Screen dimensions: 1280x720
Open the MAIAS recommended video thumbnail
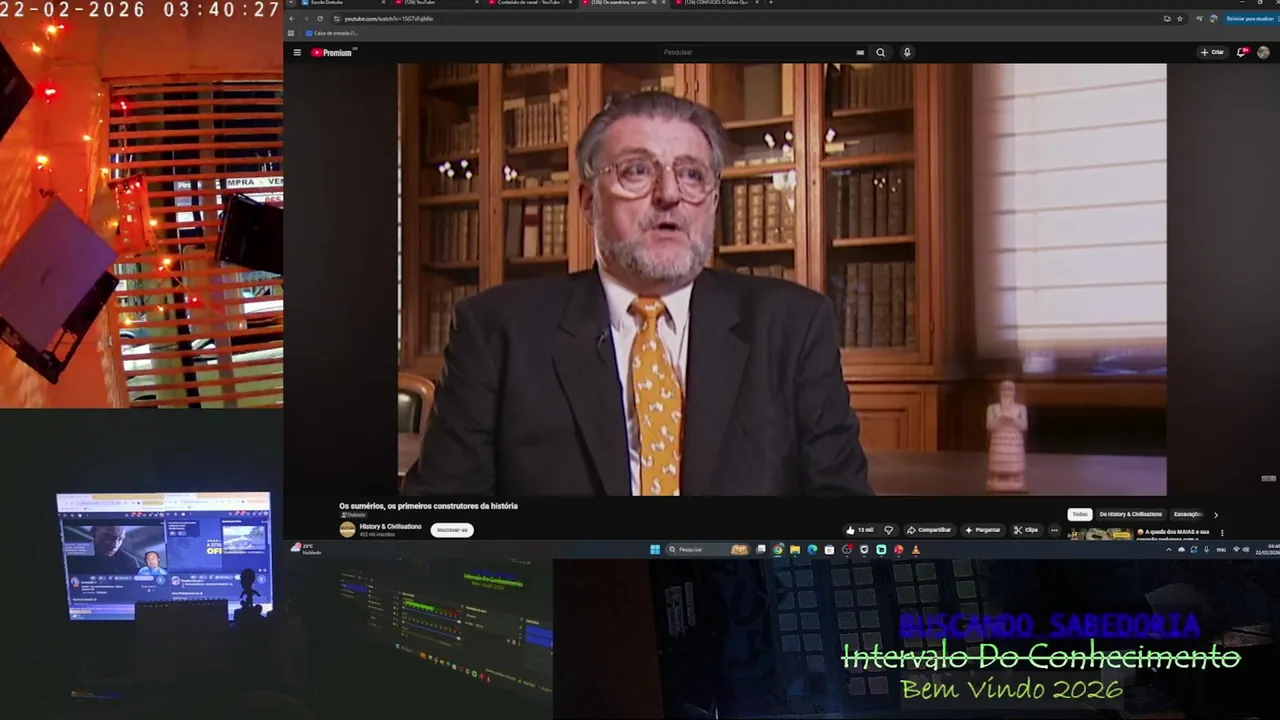coord(1100,534)
